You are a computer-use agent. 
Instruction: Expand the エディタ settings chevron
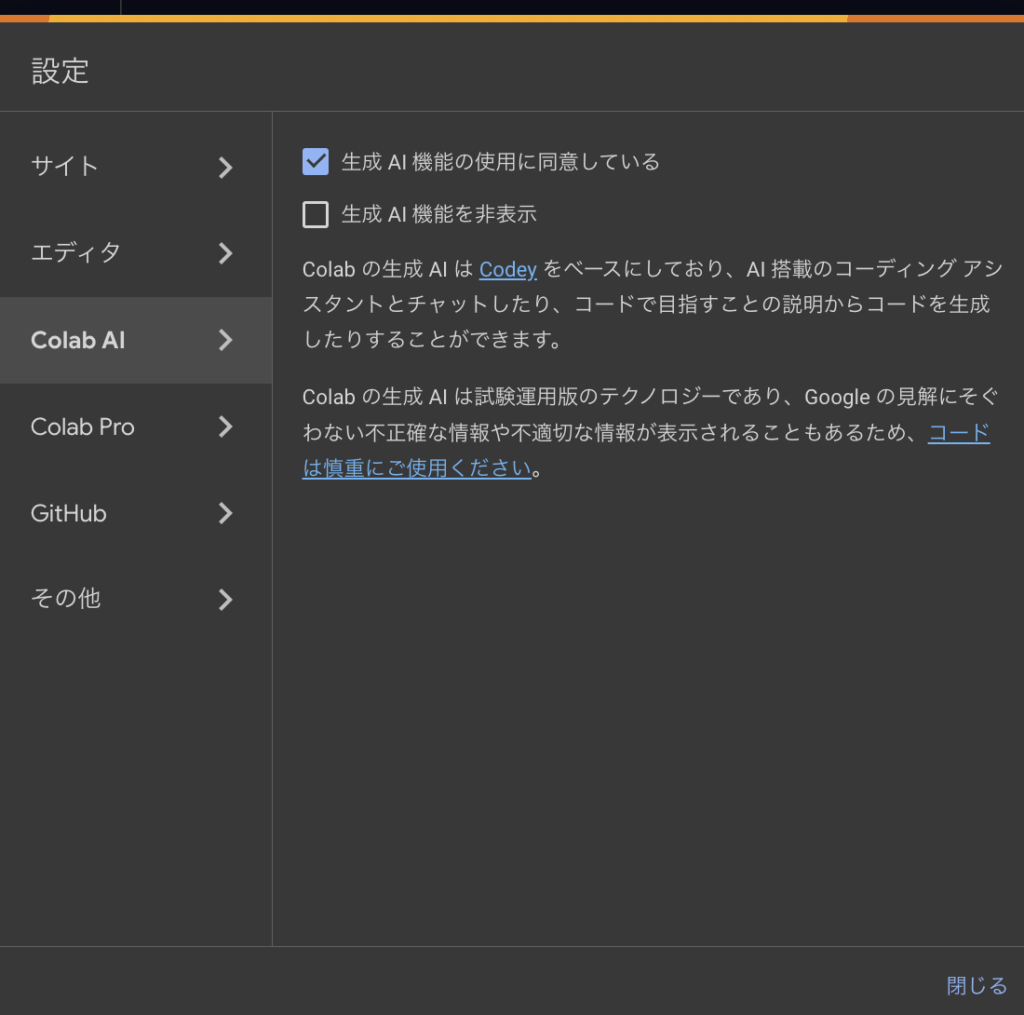[225, 254]
